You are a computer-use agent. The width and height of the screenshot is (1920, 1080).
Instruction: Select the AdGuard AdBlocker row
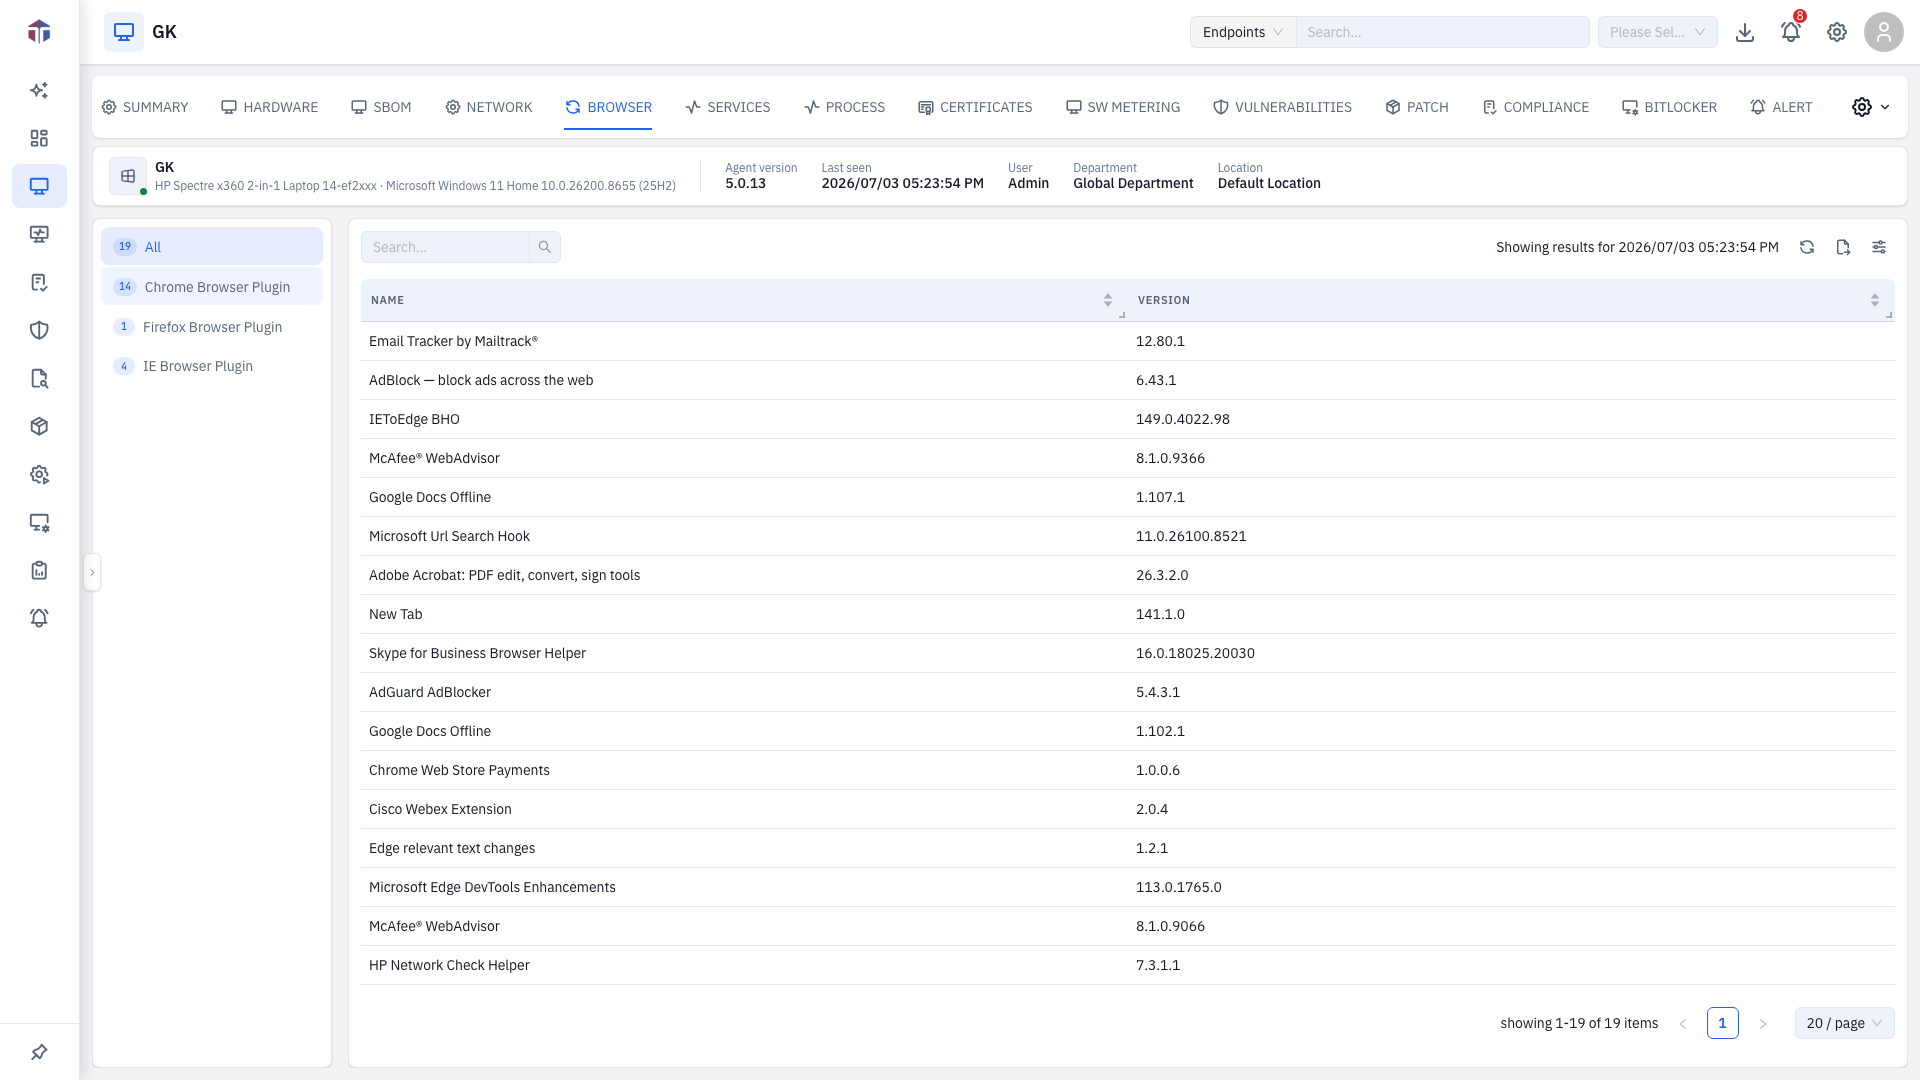pos(1127,692)
